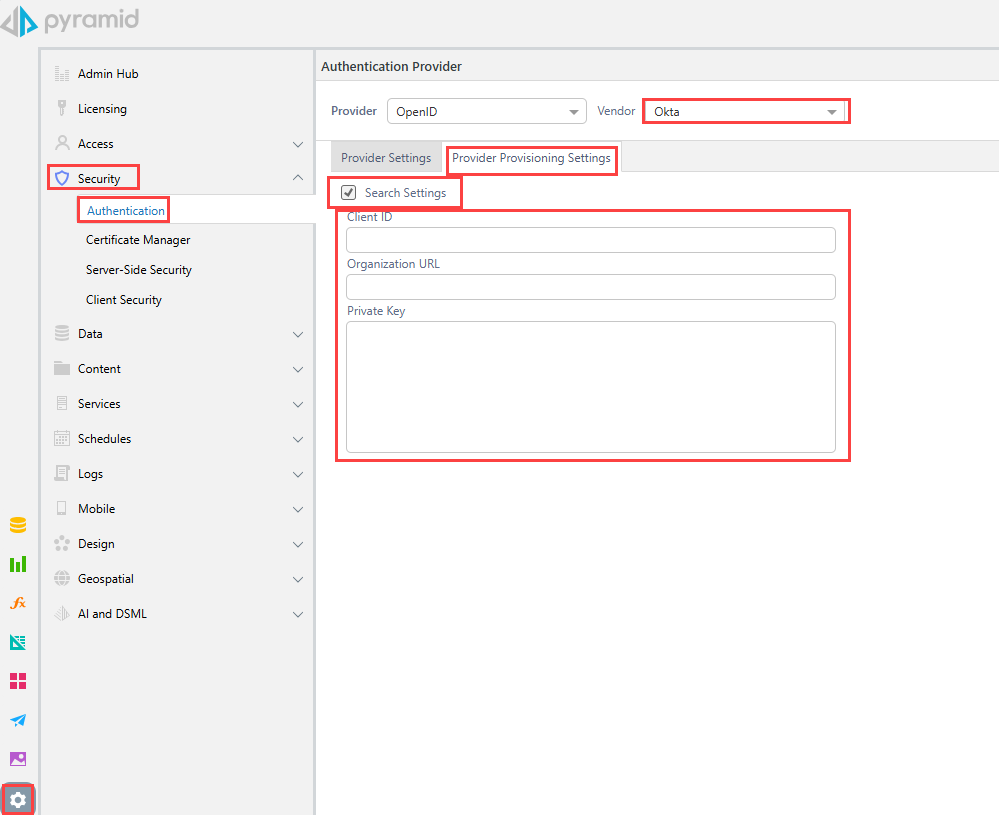Open the Vendor dropdown showing Okta
Image resolution: width=999 pixels, height=815 pixels.
[745, 111]
